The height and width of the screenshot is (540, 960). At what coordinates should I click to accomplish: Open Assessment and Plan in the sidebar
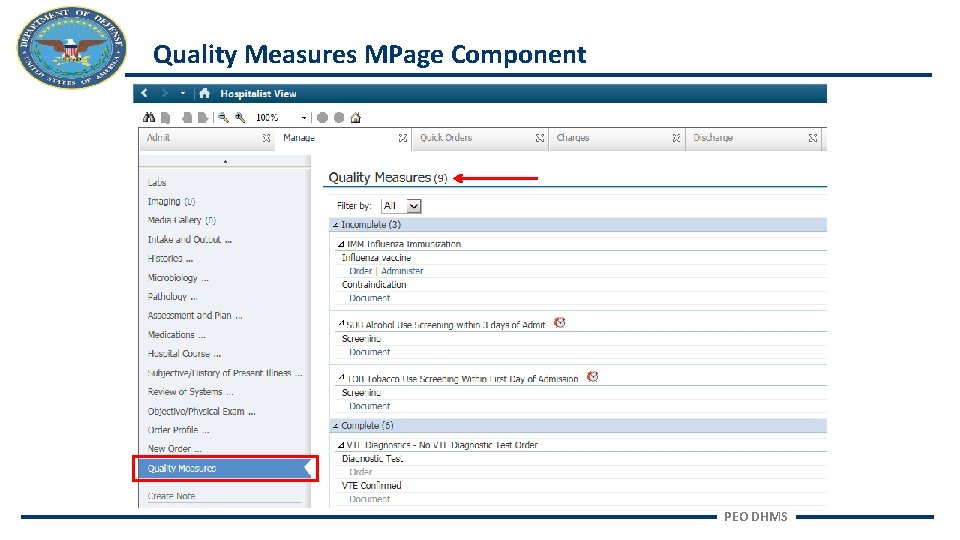pos(195,315)
